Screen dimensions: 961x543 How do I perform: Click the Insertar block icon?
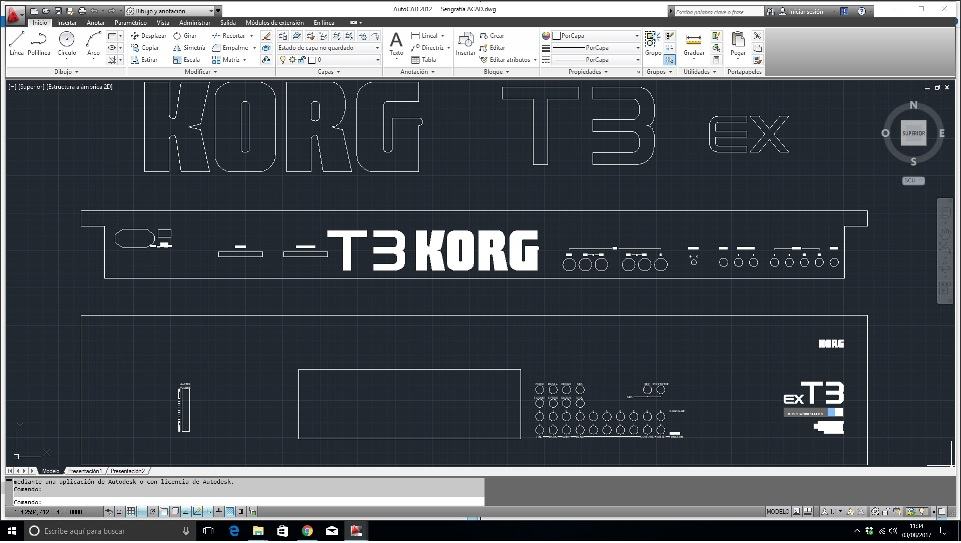(465, 44)
